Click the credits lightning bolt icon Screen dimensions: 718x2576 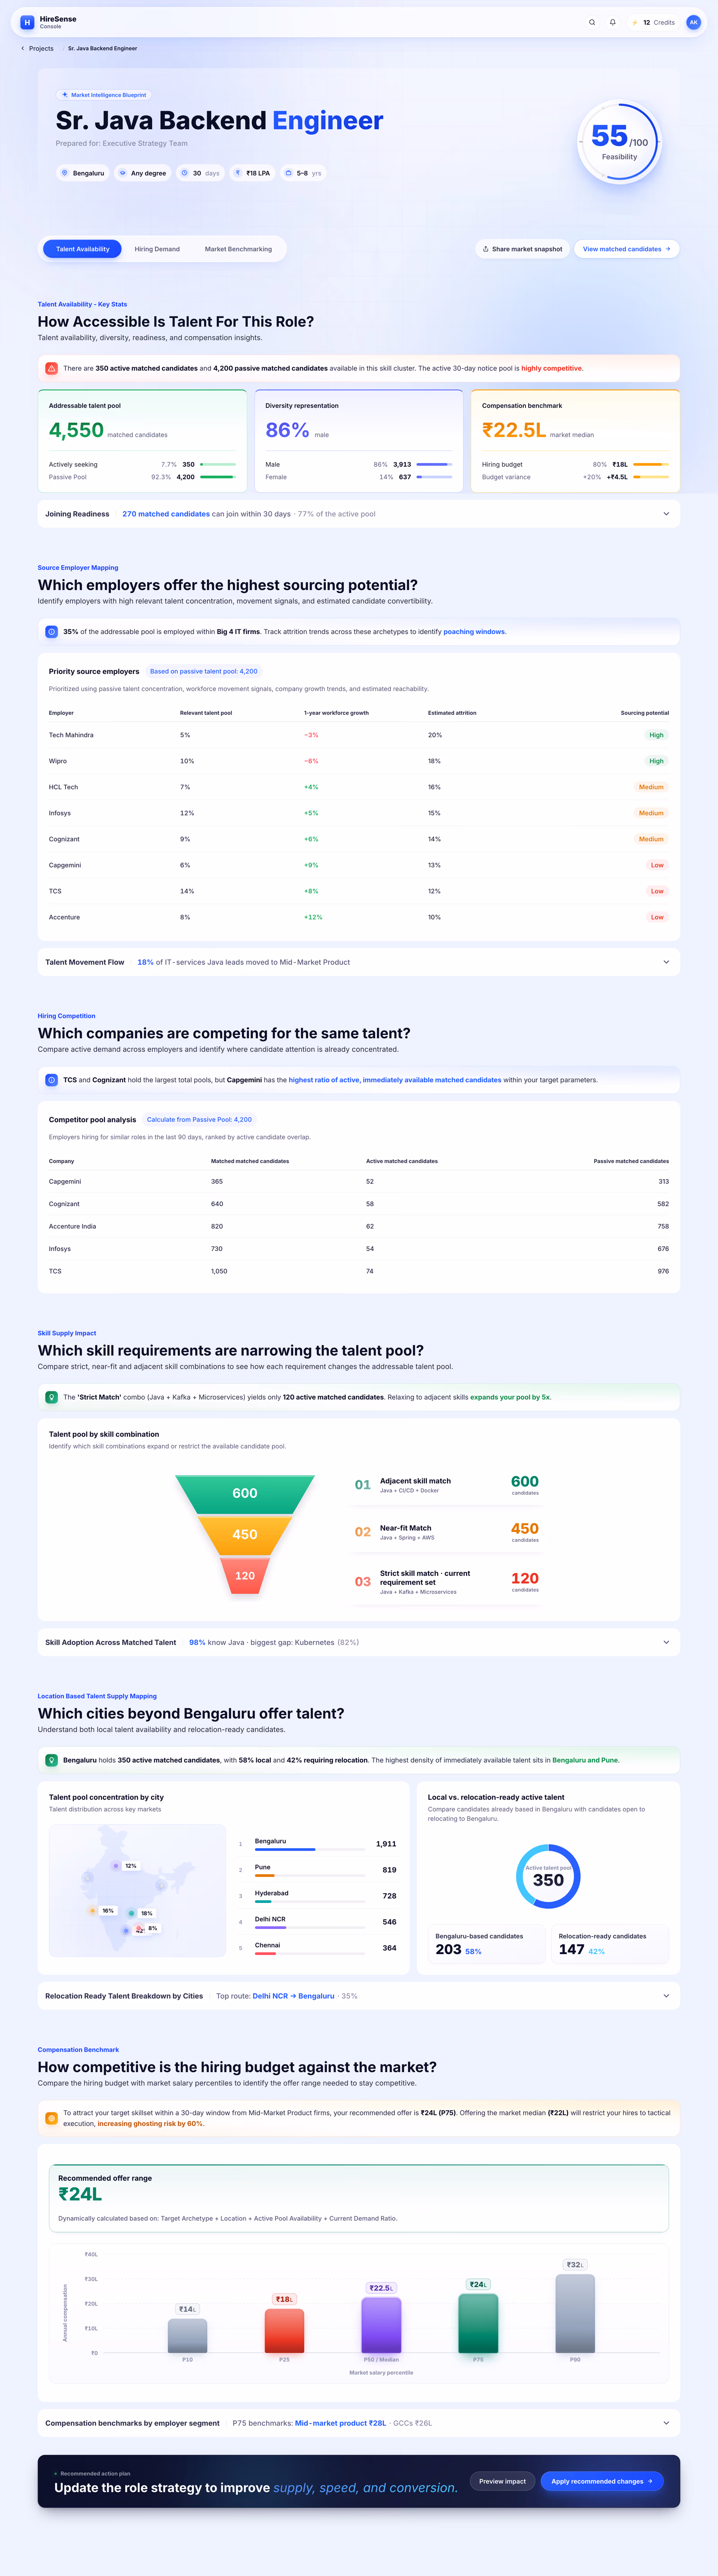(635, 22)
